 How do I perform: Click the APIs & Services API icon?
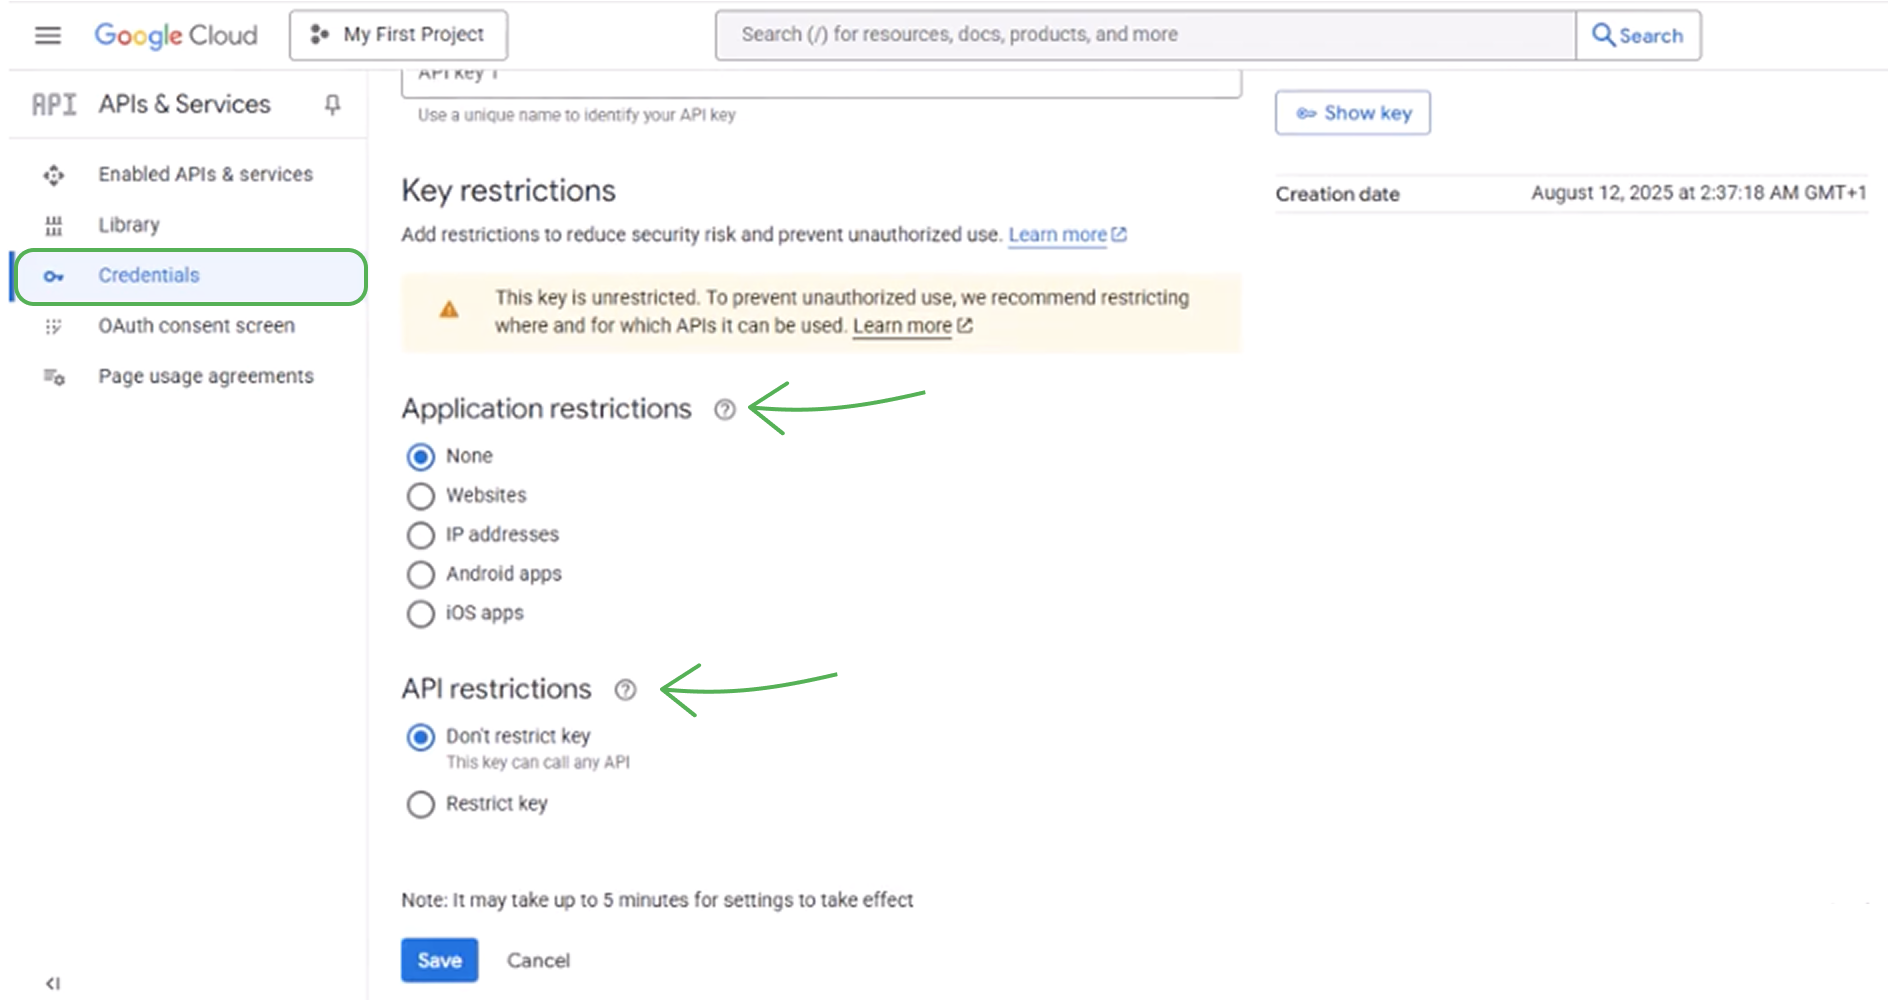(x=54, y=104)
